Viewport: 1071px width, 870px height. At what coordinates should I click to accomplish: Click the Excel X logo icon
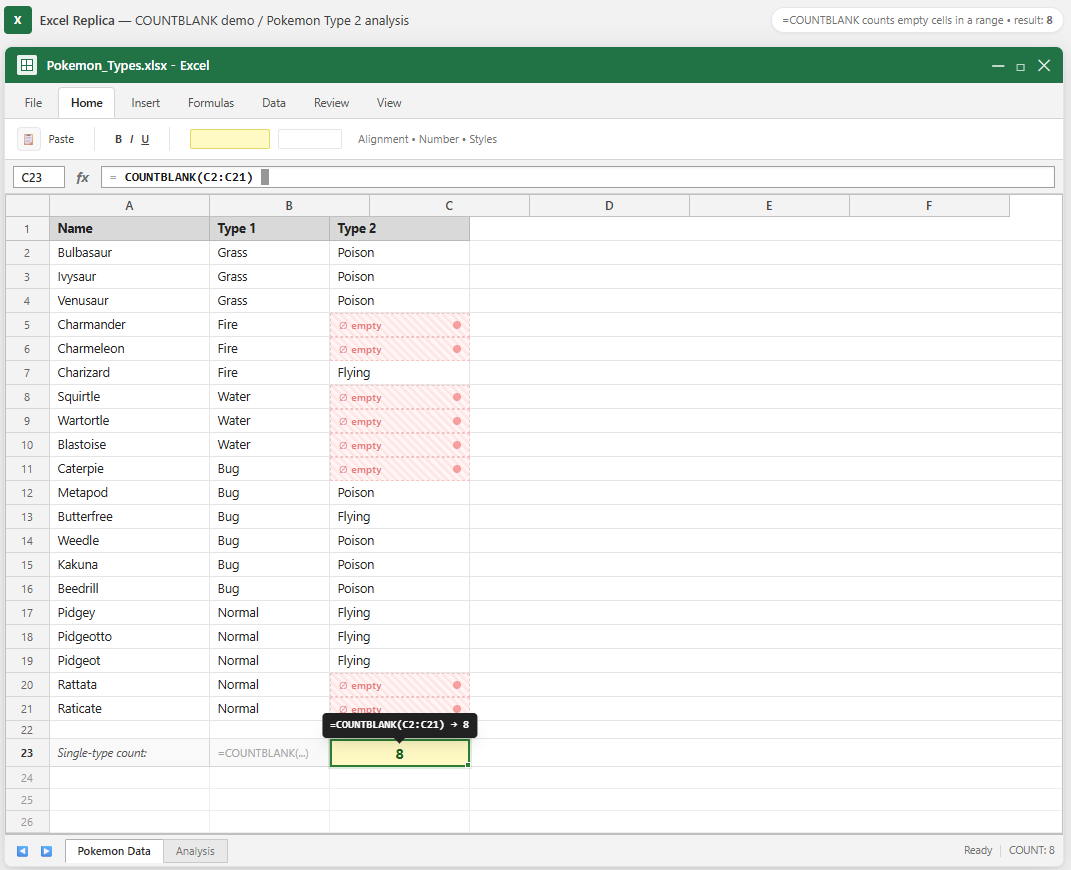18,20
